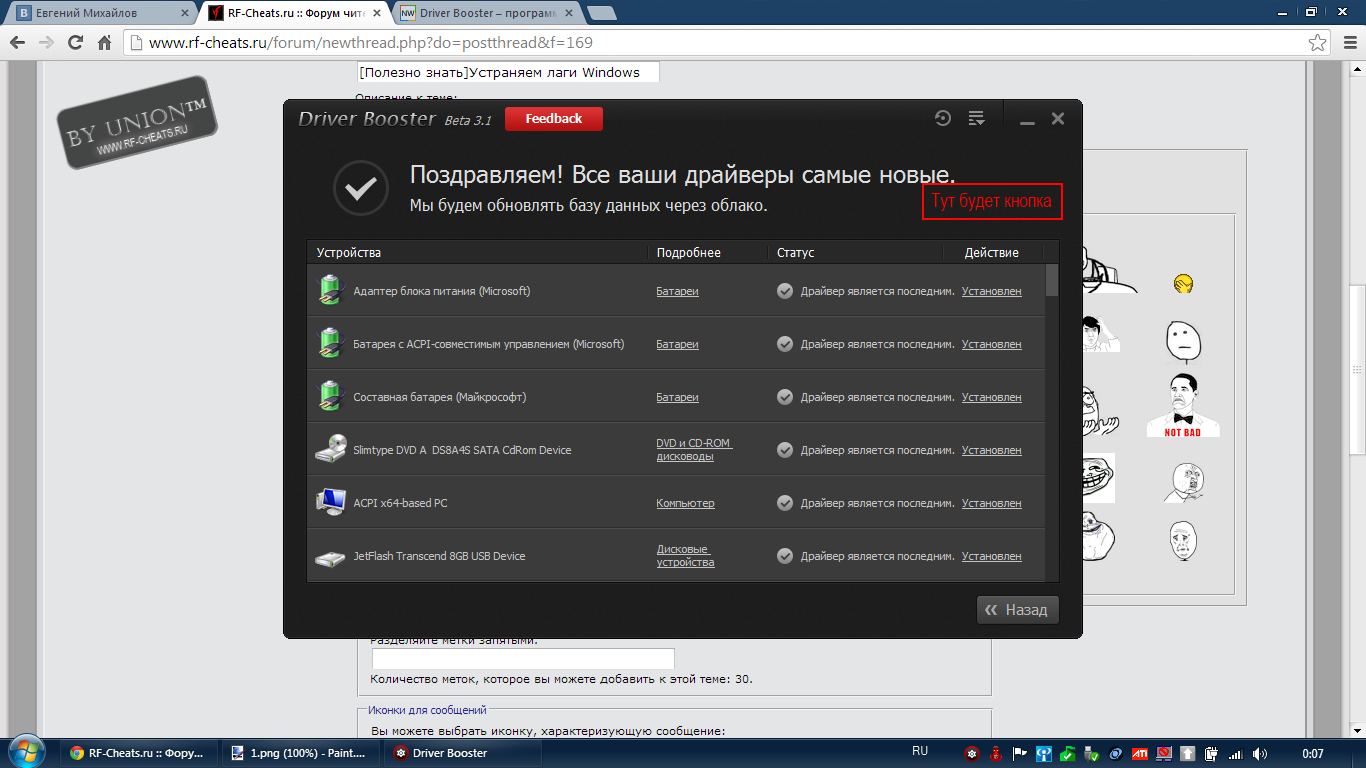Click the red Feedback button
1366x768 pixels.
pyautogui.click(x=554, y=118)
